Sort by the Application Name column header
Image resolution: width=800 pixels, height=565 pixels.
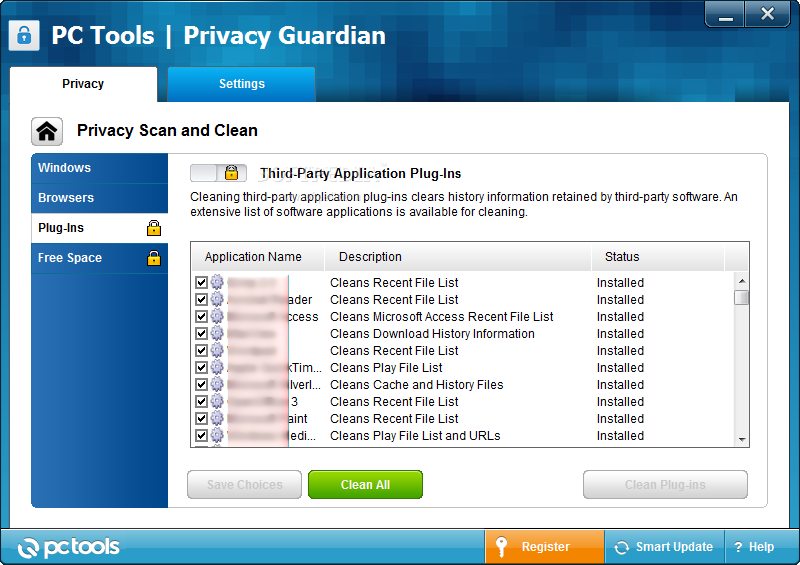(258, 257)
